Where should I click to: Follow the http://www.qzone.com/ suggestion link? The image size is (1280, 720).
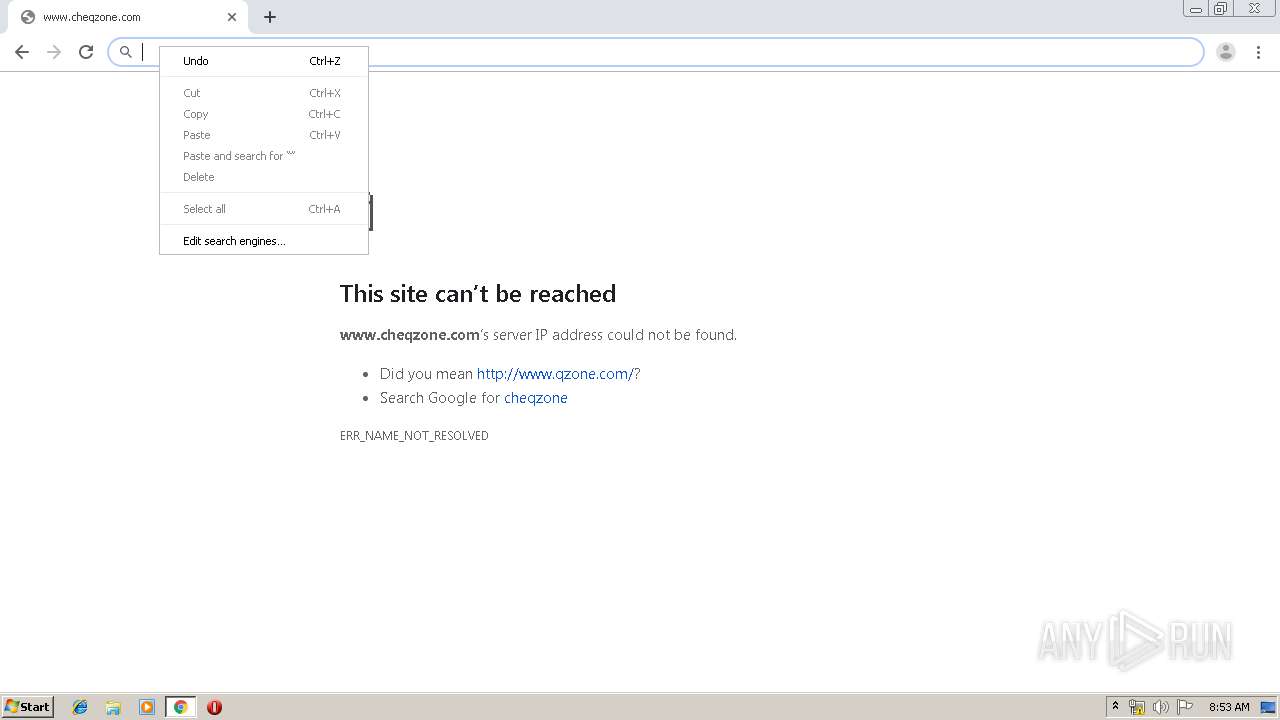[x=555, y=374]
